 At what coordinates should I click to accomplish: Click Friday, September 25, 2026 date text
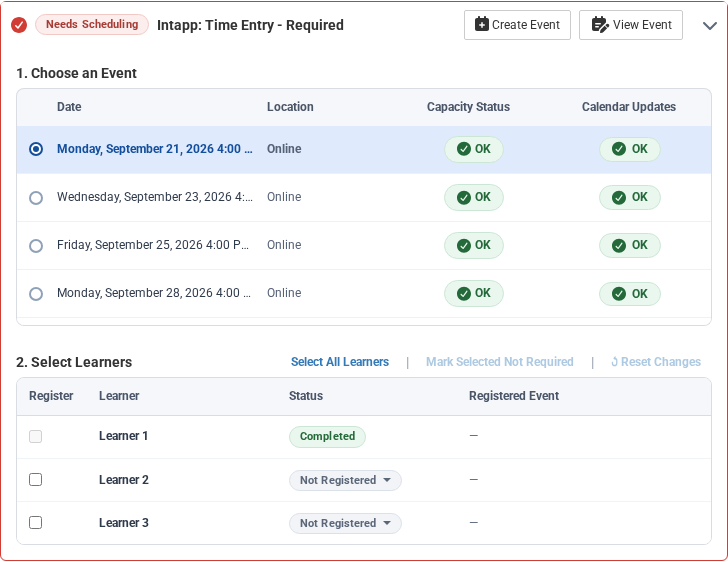click(153, 245)
